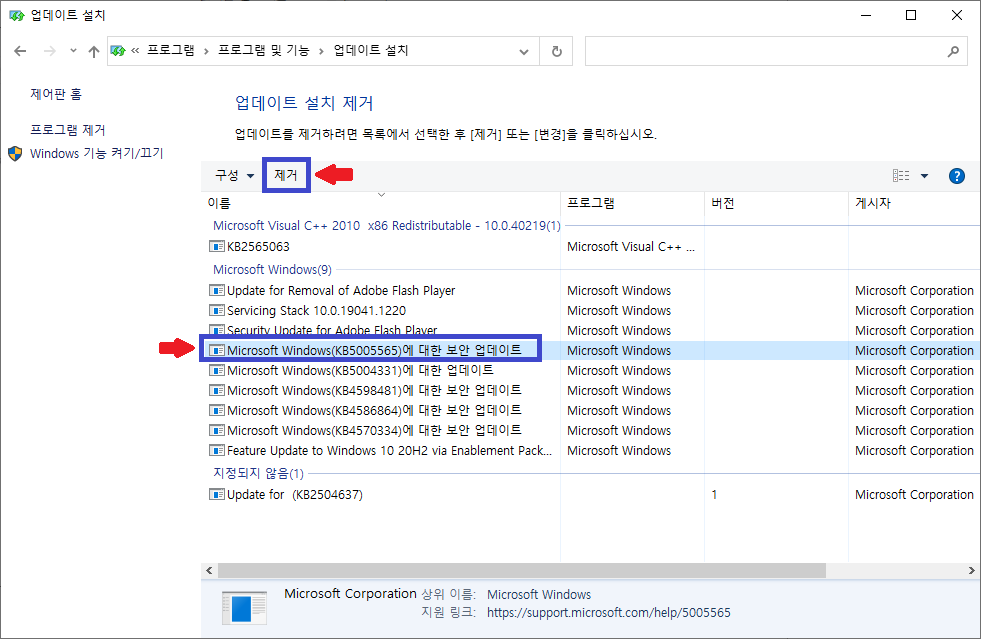This screenshot has width=981, height=639.
Task: Click icon beside KB4586864 entry
Action: pos(216,411)
